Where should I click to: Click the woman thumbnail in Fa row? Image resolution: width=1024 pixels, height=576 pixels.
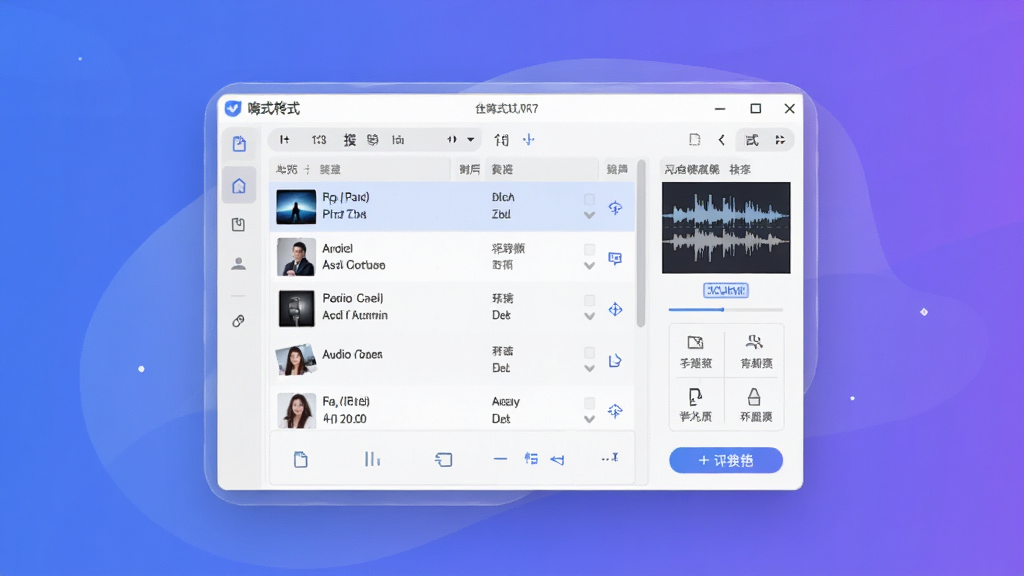click(x=296, y=410)
